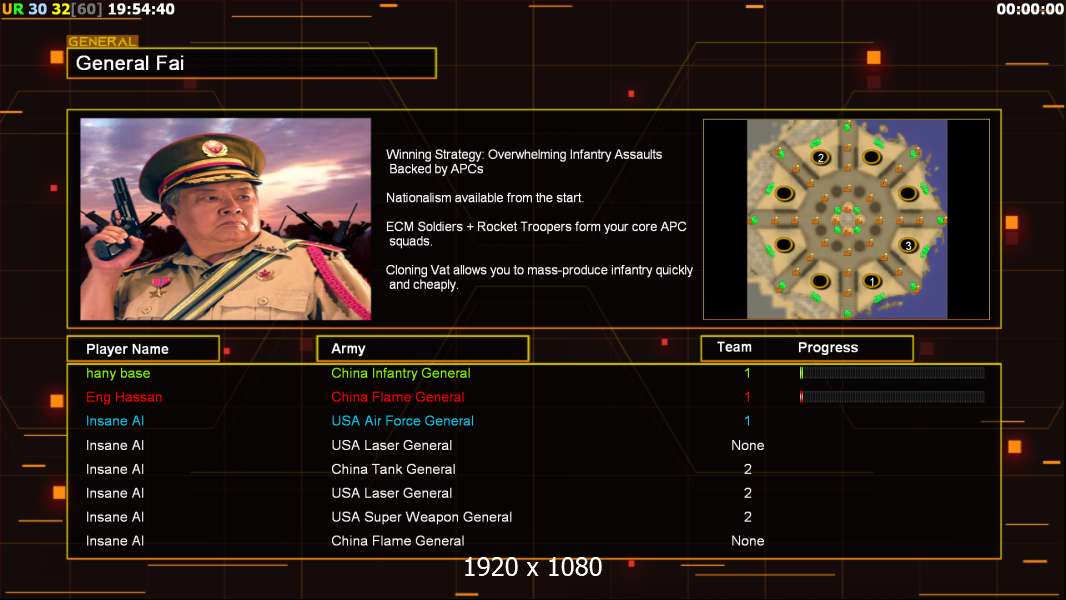Viewport: 1066px width, 600px height.
Task: Click the Player Name column header
Action: [143, 349]
